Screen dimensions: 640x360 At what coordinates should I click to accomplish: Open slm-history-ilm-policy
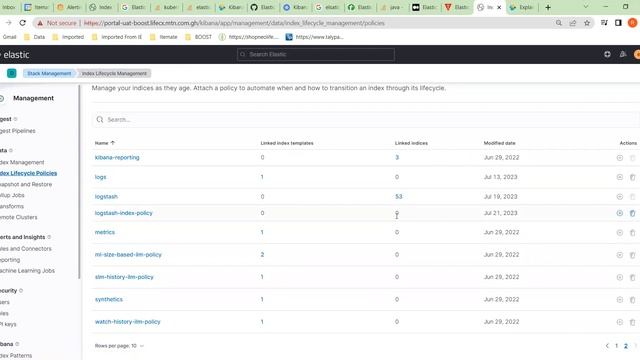click(x=124, y=277)
